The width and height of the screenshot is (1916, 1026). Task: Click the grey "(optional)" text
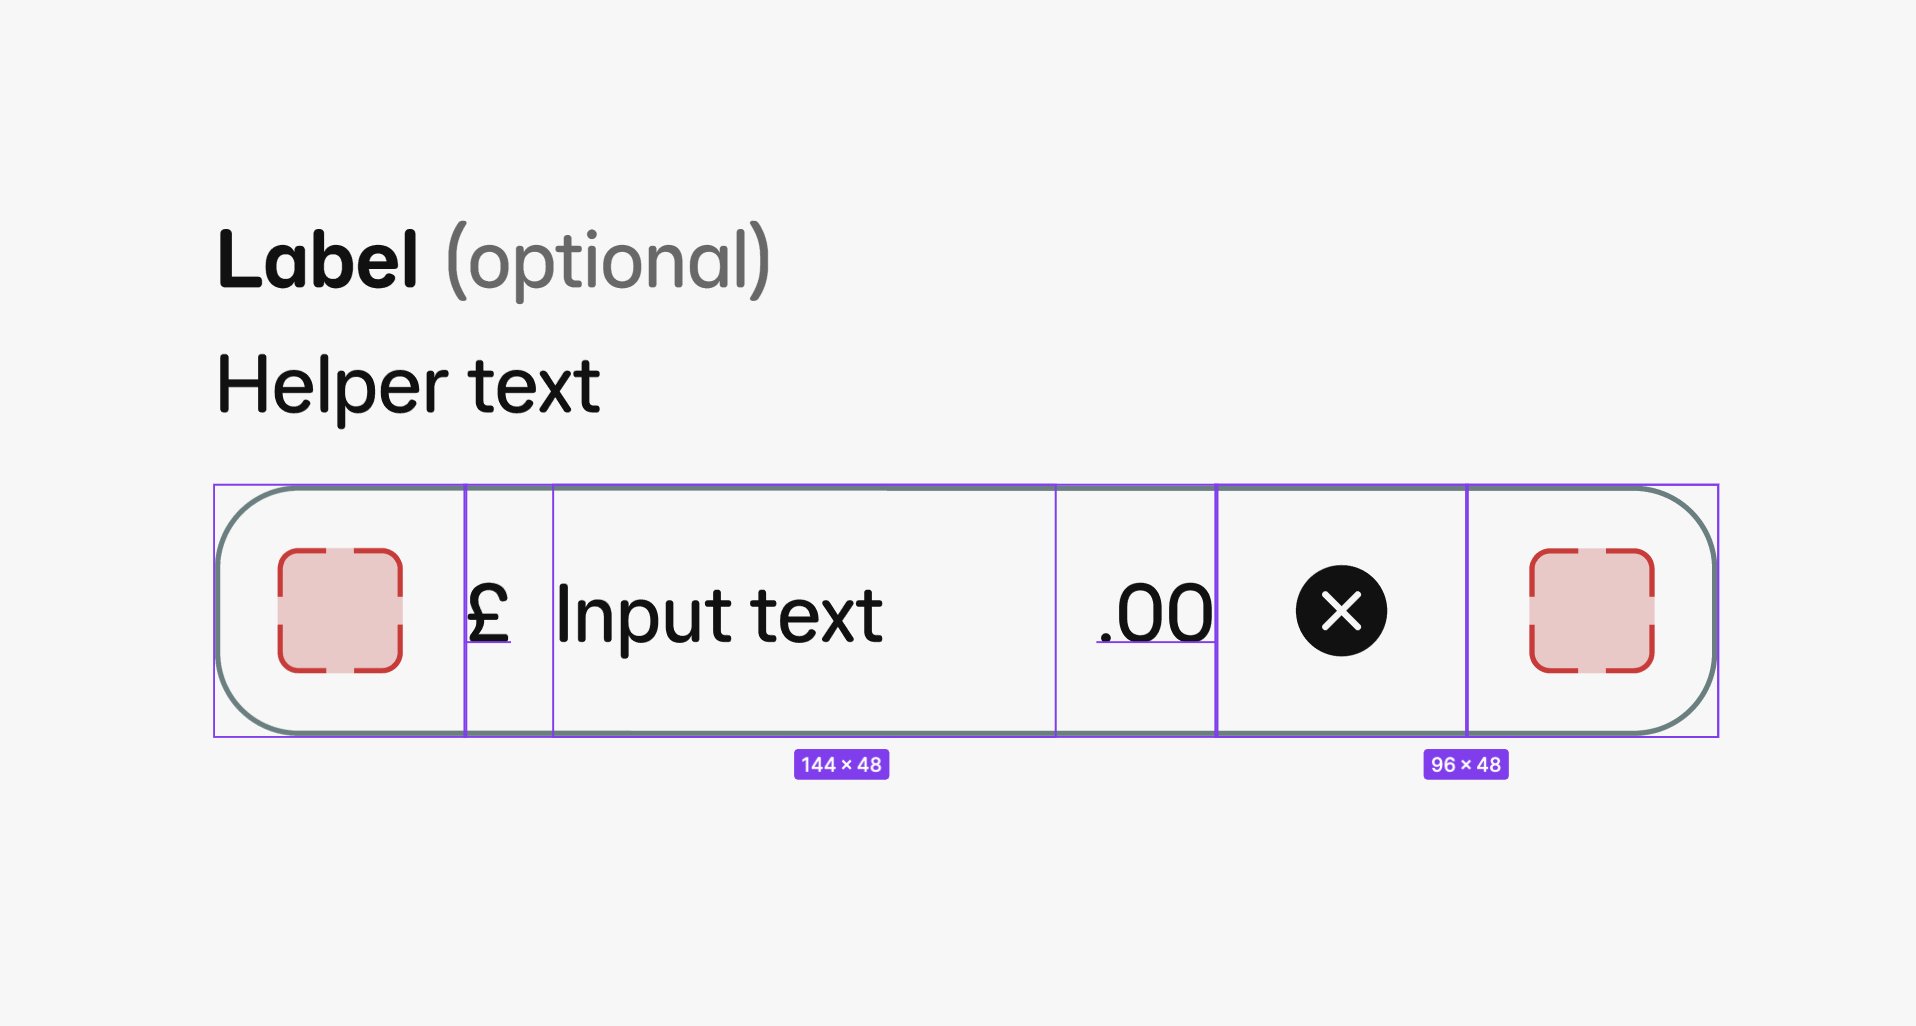click(608, 262)
